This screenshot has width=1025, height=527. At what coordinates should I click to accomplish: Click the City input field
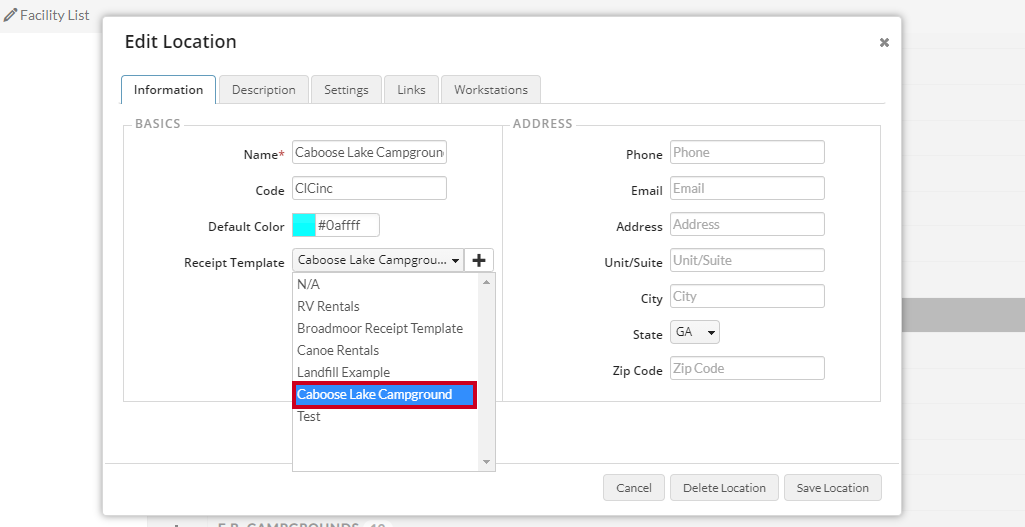point(747,296)
